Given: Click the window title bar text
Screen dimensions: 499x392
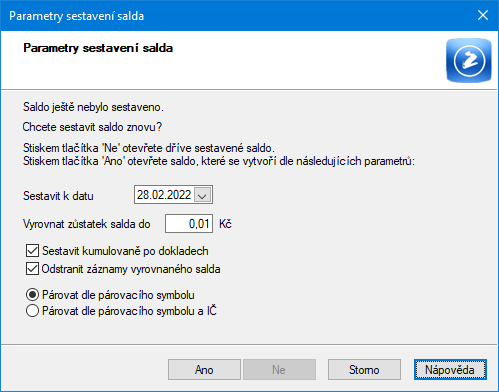Looking at the screenshot, I should click(77, 16).
